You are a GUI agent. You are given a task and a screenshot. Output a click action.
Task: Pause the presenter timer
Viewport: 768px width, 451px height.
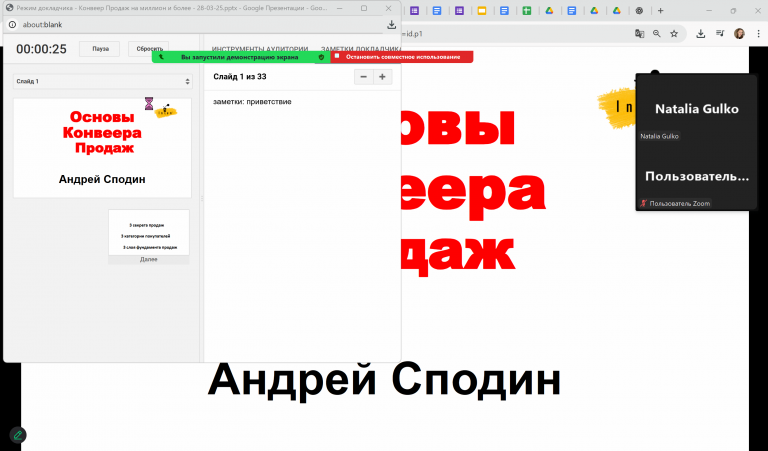pyautogui.click(x=100, y=49)
